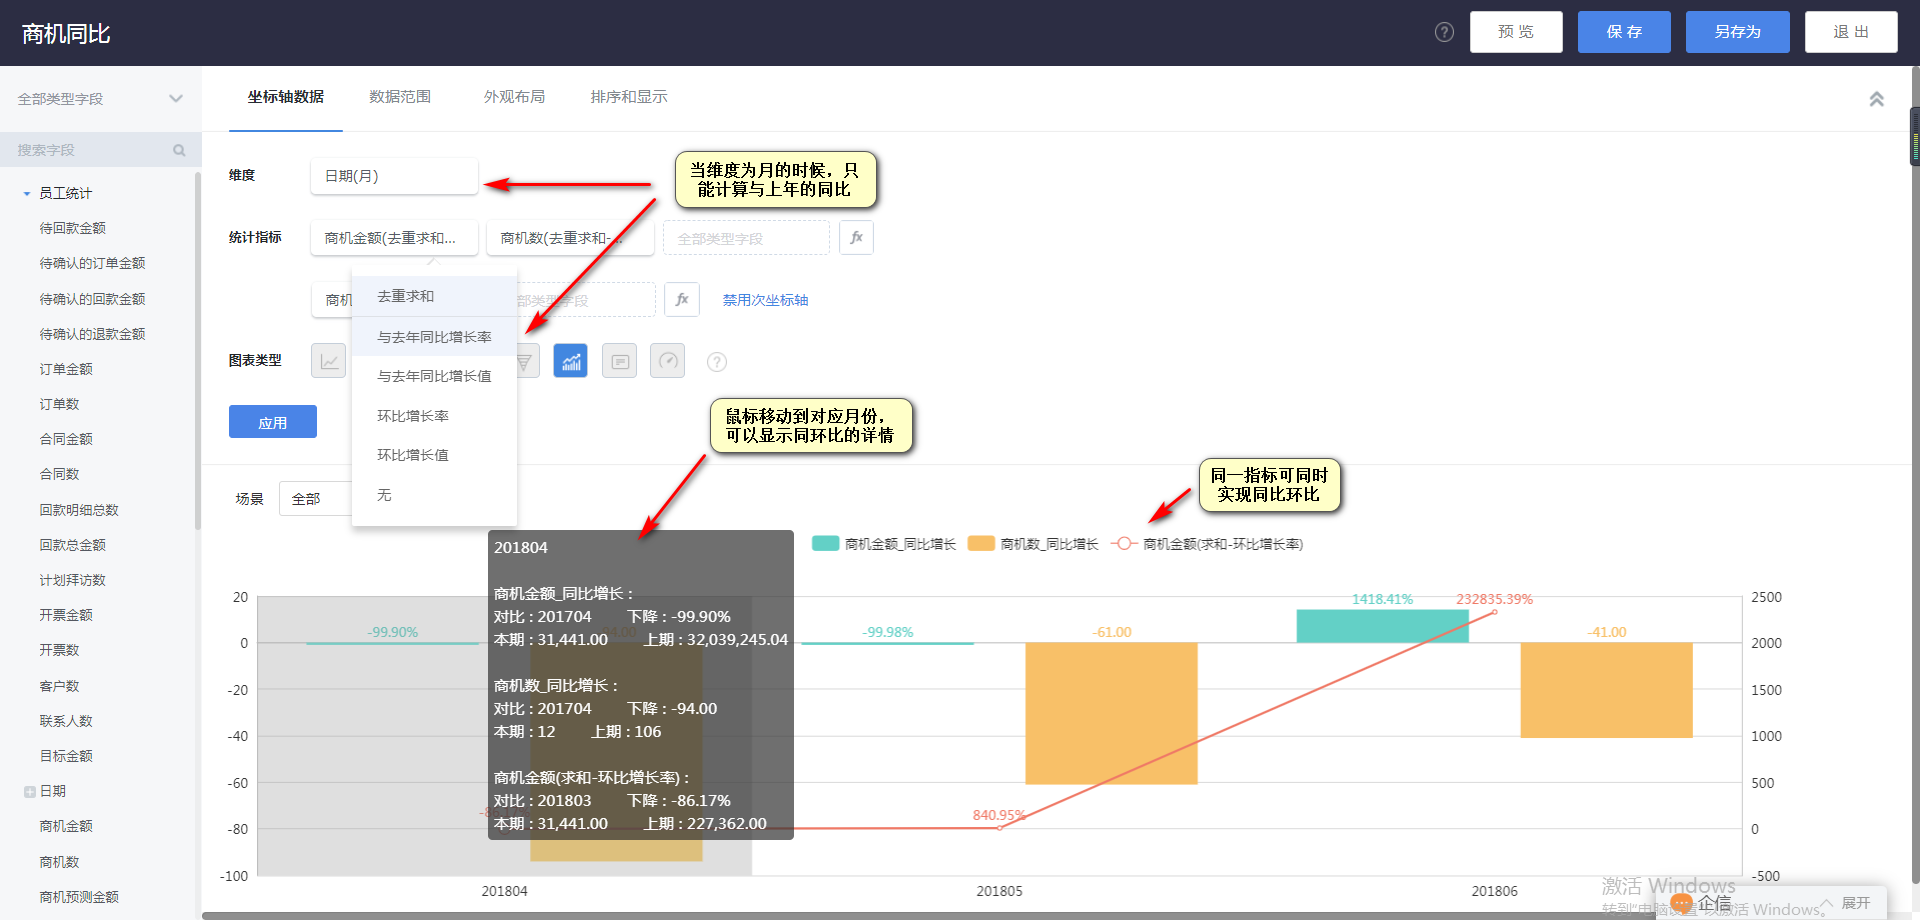Select 订单金额 field
Image resolution: width=1920 pixels, height=920 pixels.
pyautogui.click(x=66, y=369)
